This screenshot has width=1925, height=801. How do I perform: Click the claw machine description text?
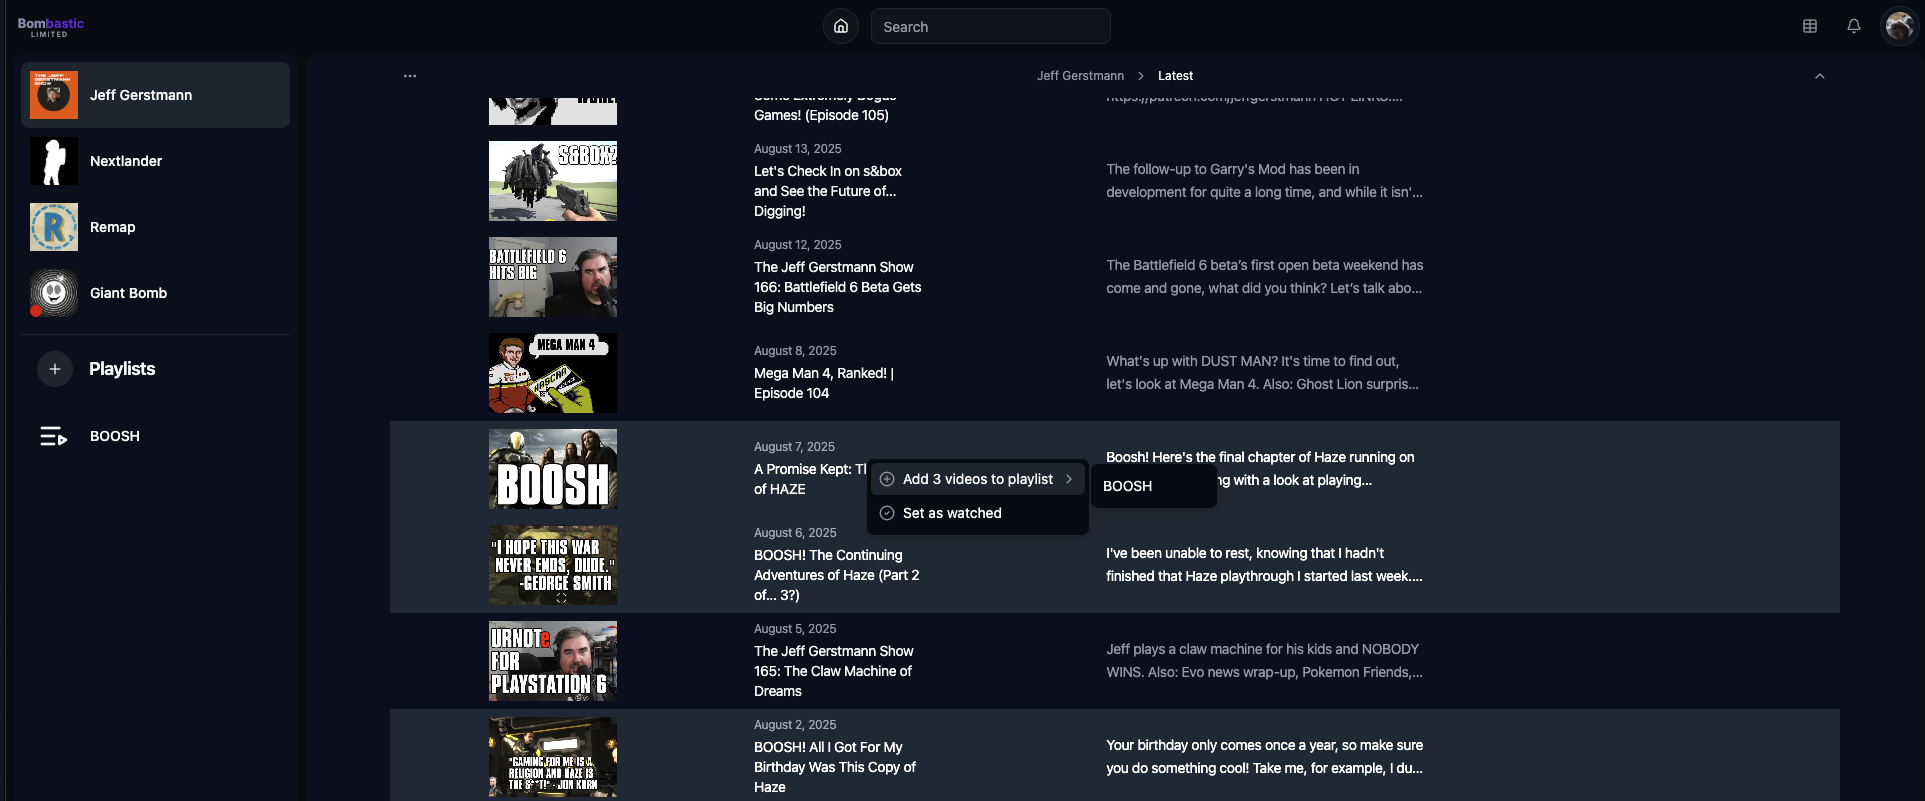(1264, 661)
